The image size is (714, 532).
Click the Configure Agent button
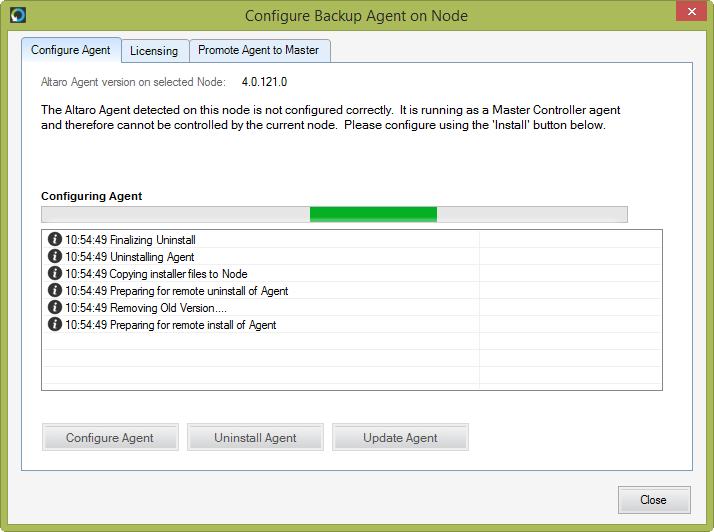tap(110, 437)
